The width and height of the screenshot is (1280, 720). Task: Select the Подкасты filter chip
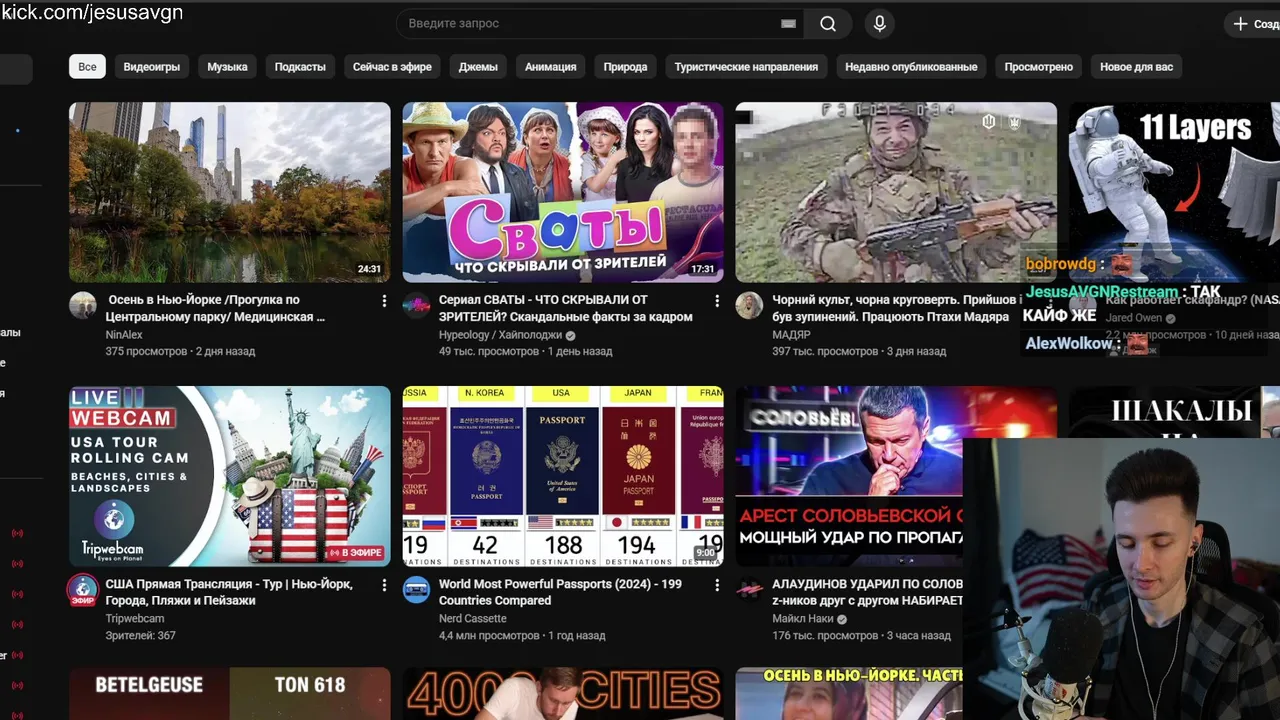(x=300, y=67)
